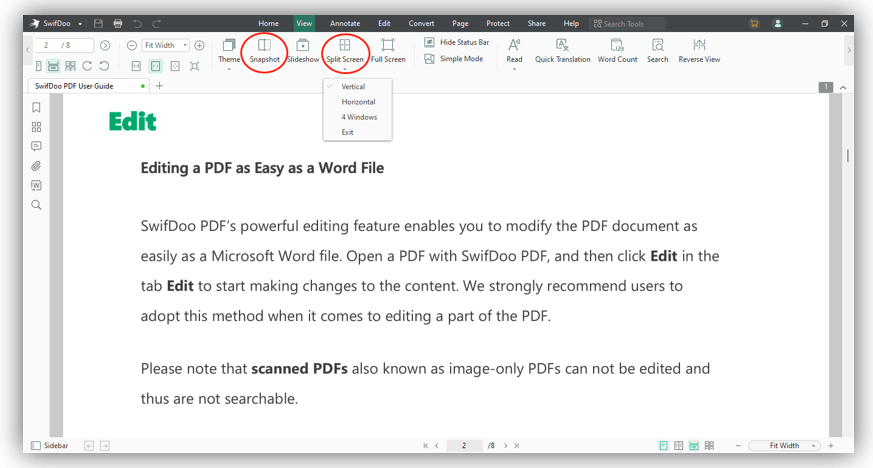Click the shopping cart icon
873x468 pixels.
click(x=754, y=23)
